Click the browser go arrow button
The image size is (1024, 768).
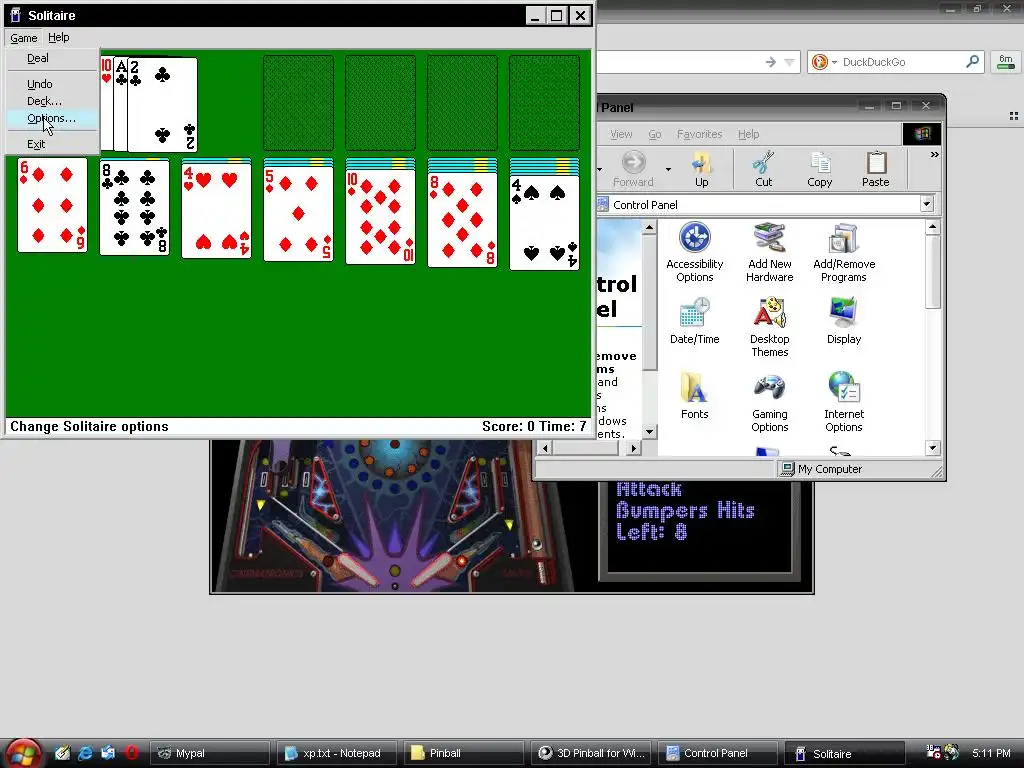click(x=771, y=62)
